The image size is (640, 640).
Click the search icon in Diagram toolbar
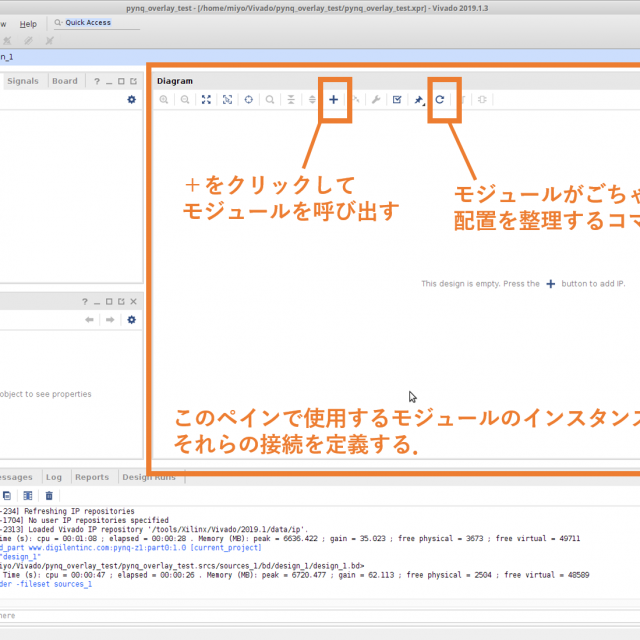tap(269, 100)
